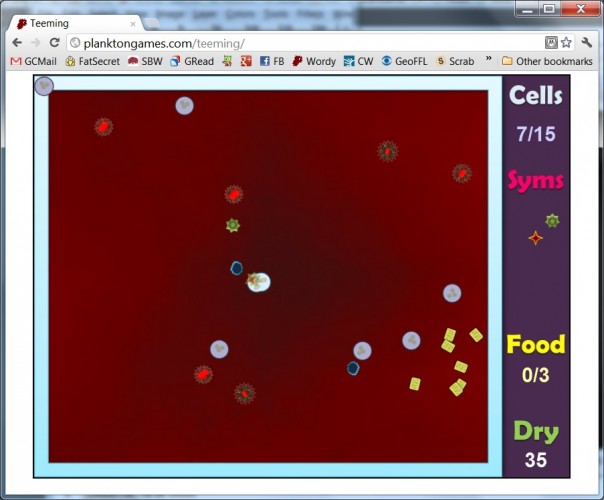
Task: Click the lowest red virus in the field
Action: pyautogui.click(x=245, y=393)
